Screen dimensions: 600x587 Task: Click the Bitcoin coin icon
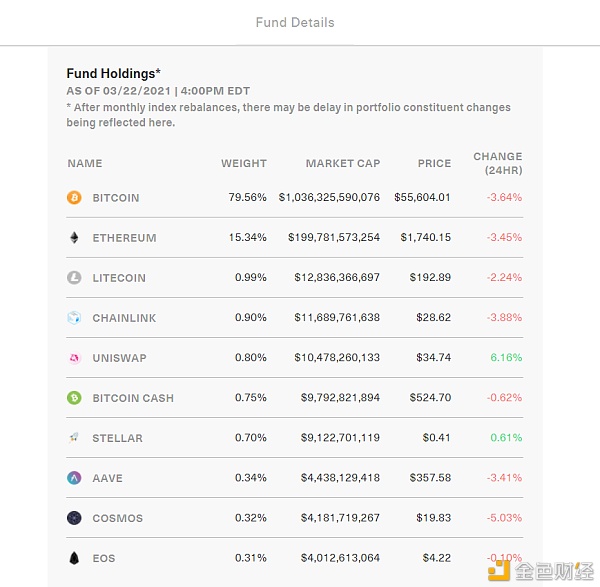point(74,198)
